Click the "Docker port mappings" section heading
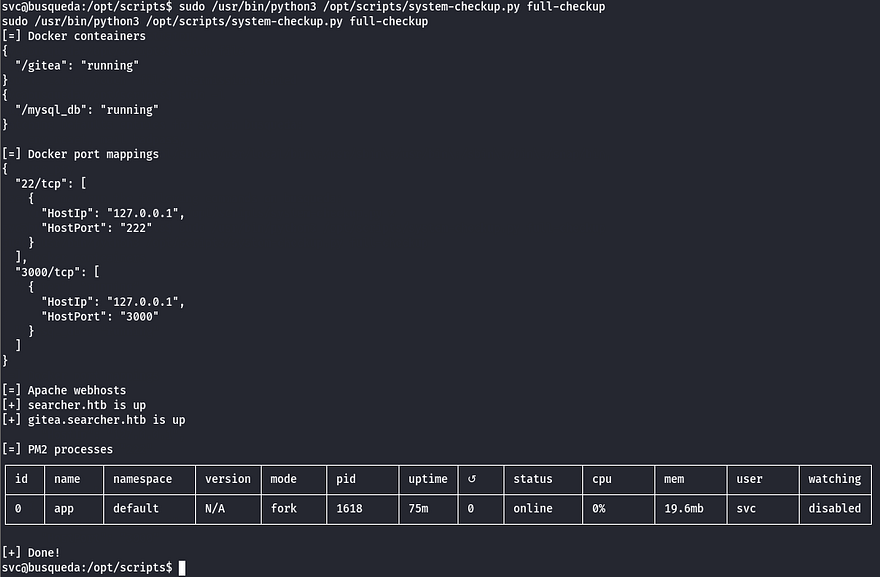Image resolution: width=880 pixels, height=577 pixels. 93,154
